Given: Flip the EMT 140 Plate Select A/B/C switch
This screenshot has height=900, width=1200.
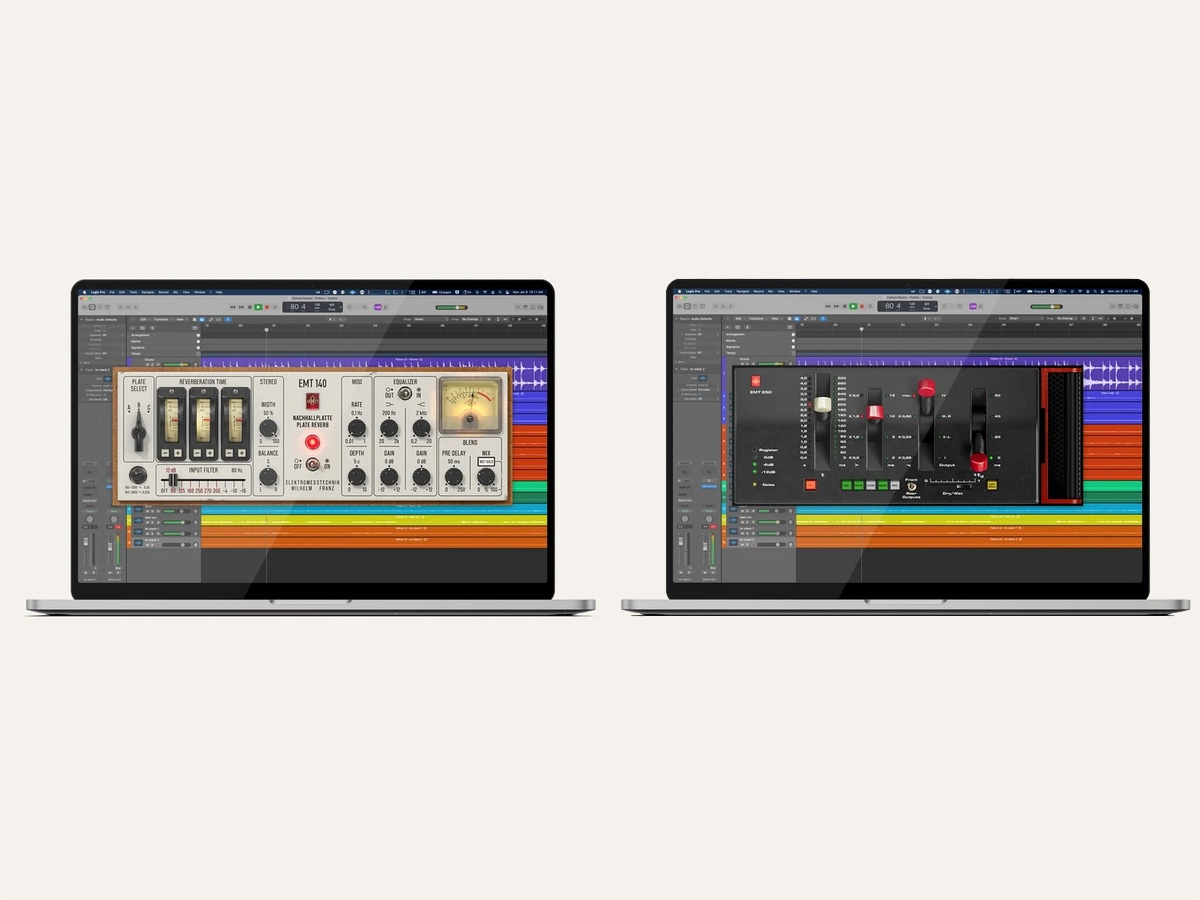Looking at the screenshot, I should [x=139, y=431].
